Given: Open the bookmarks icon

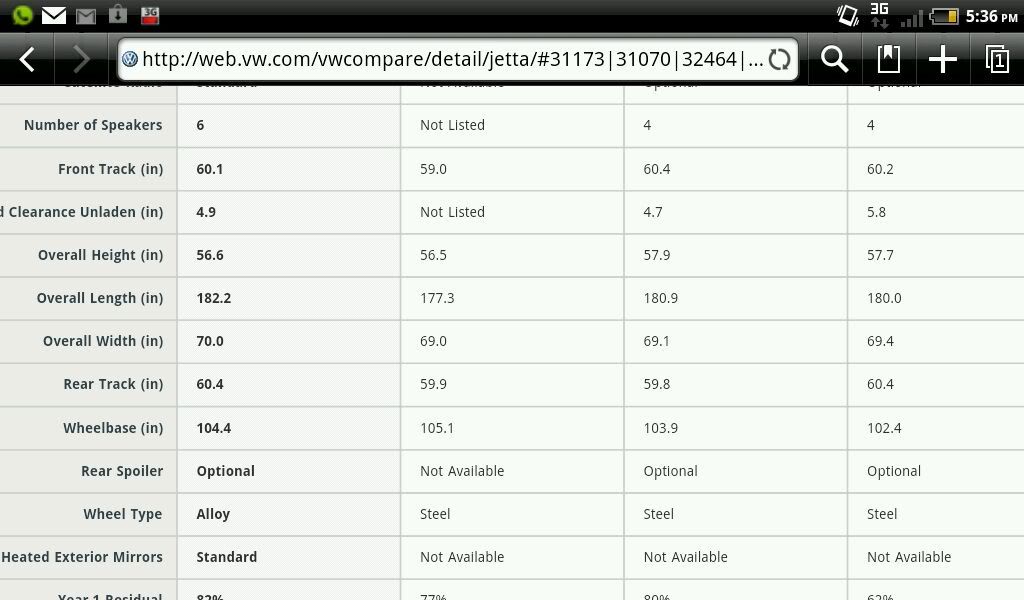Looking at the screenshot, I should (888, 59).
